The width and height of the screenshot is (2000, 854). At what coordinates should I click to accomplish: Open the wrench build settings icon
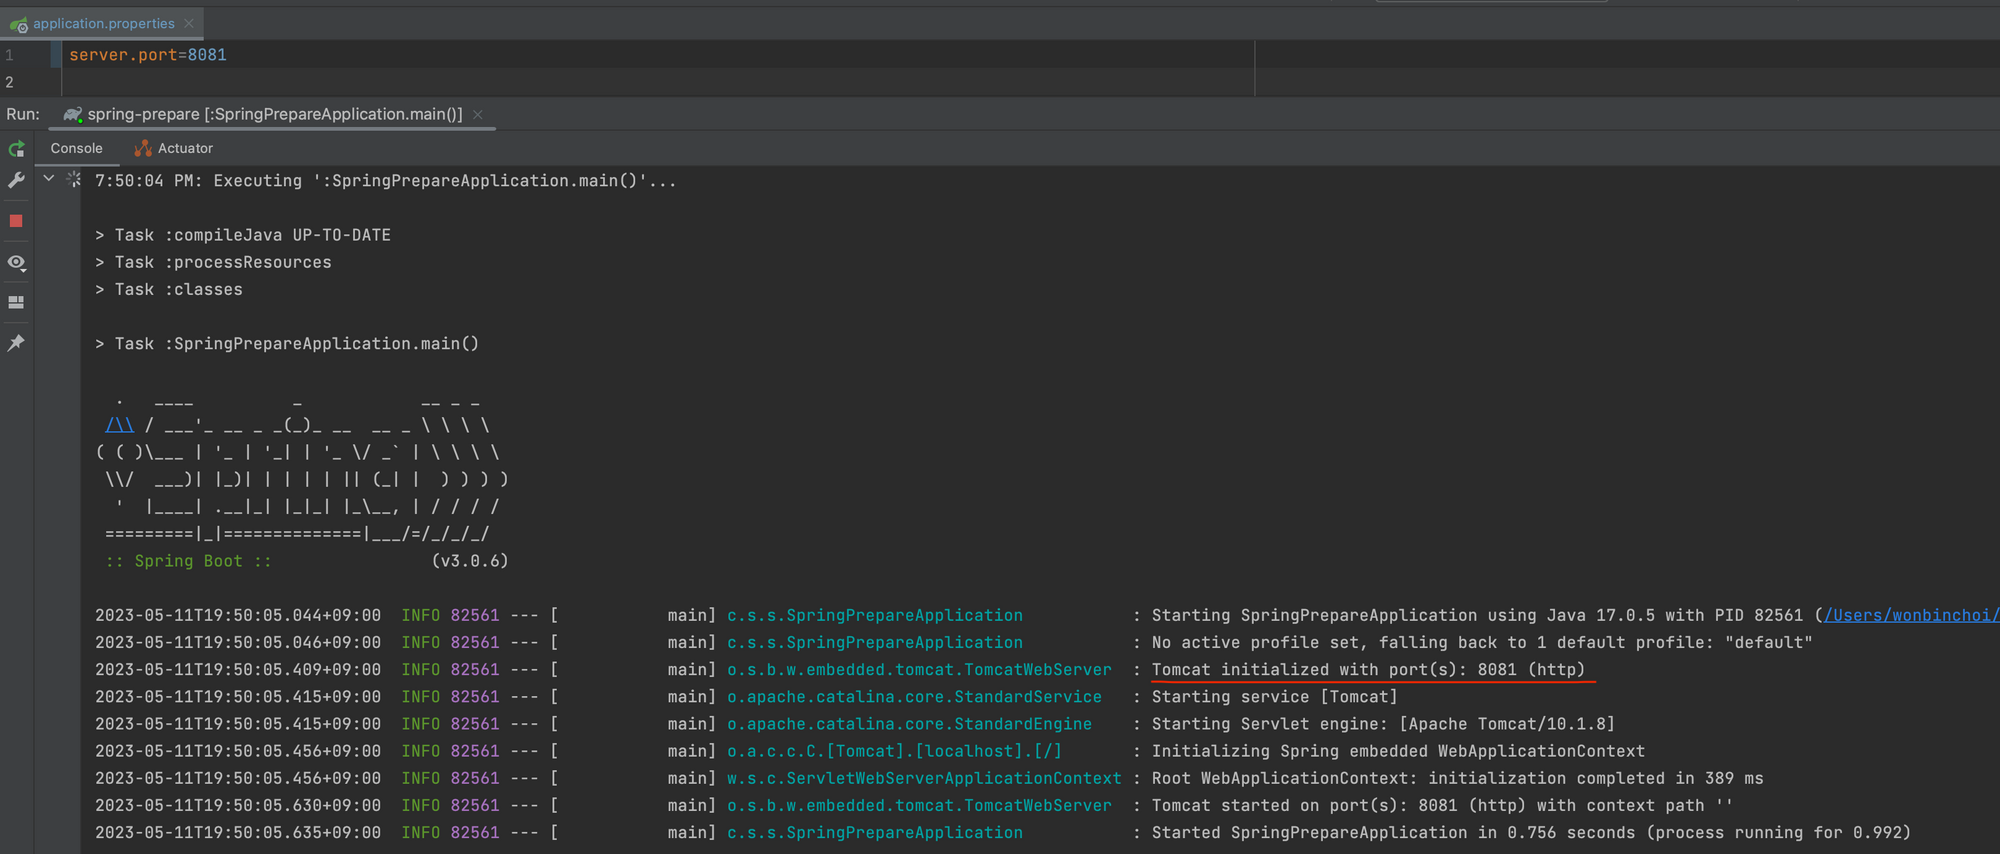pyautogui.click(x=17, y=181)
